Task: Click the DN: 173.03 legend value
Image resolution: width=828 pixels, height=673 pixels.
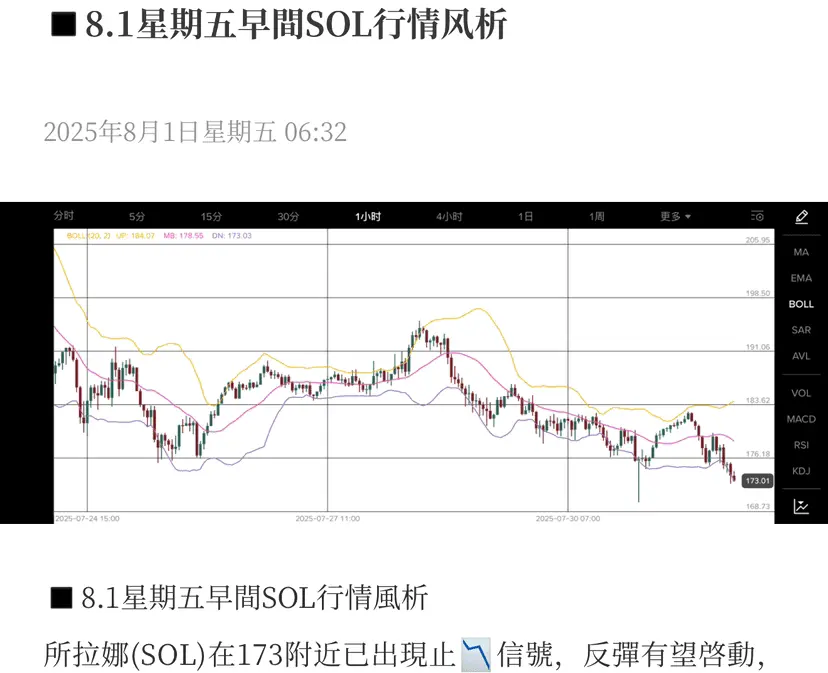Action: [x=232, y=236]
